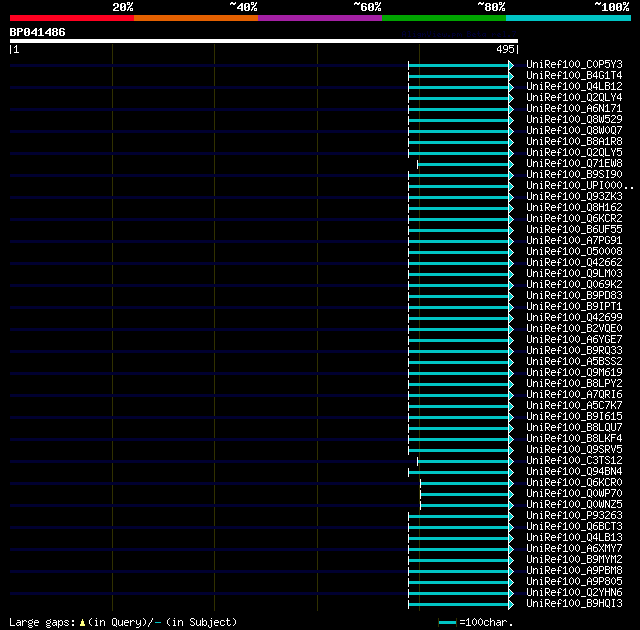
Task: Click the UniRef100_Q0WP70 label
Action: click(574, 494)
